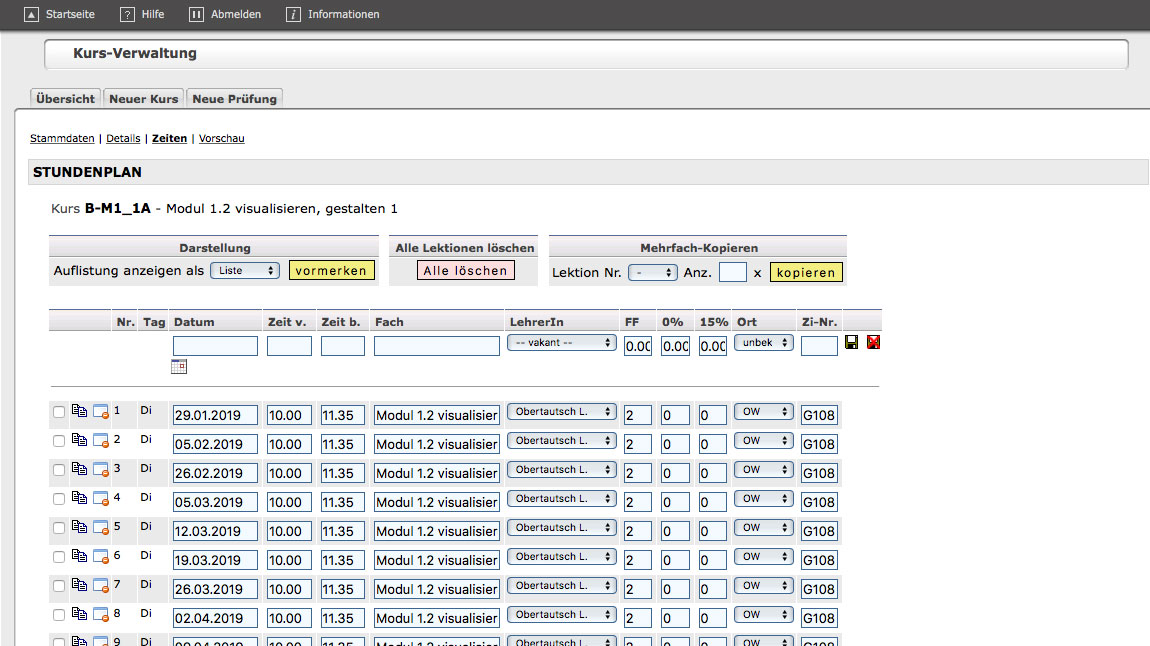Open the Auflistung anzeigen als Liste dropdown
The width and height of the screenshot is (1150, 646).
pos(244,271)
